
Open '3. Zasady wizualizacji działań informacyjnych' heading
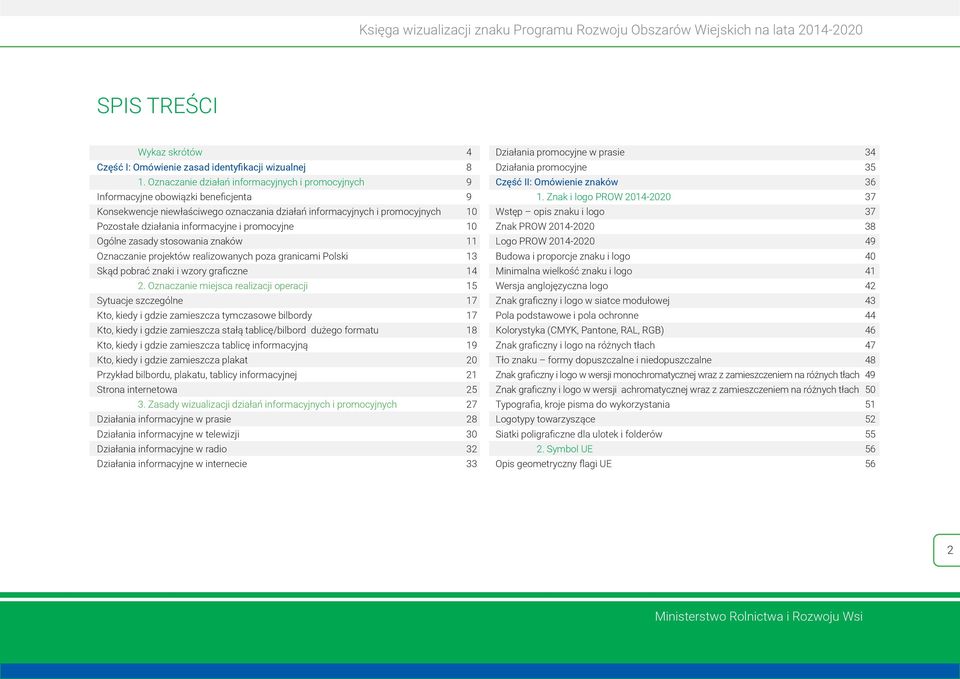coord(267,404)
